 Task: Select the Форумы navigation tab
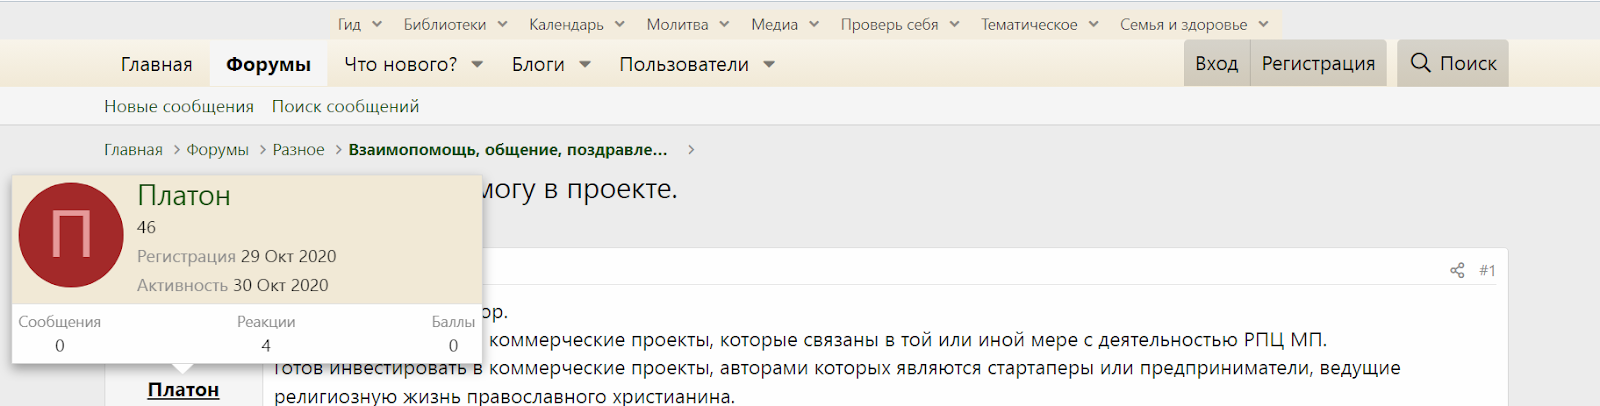[x=268, y=64]
